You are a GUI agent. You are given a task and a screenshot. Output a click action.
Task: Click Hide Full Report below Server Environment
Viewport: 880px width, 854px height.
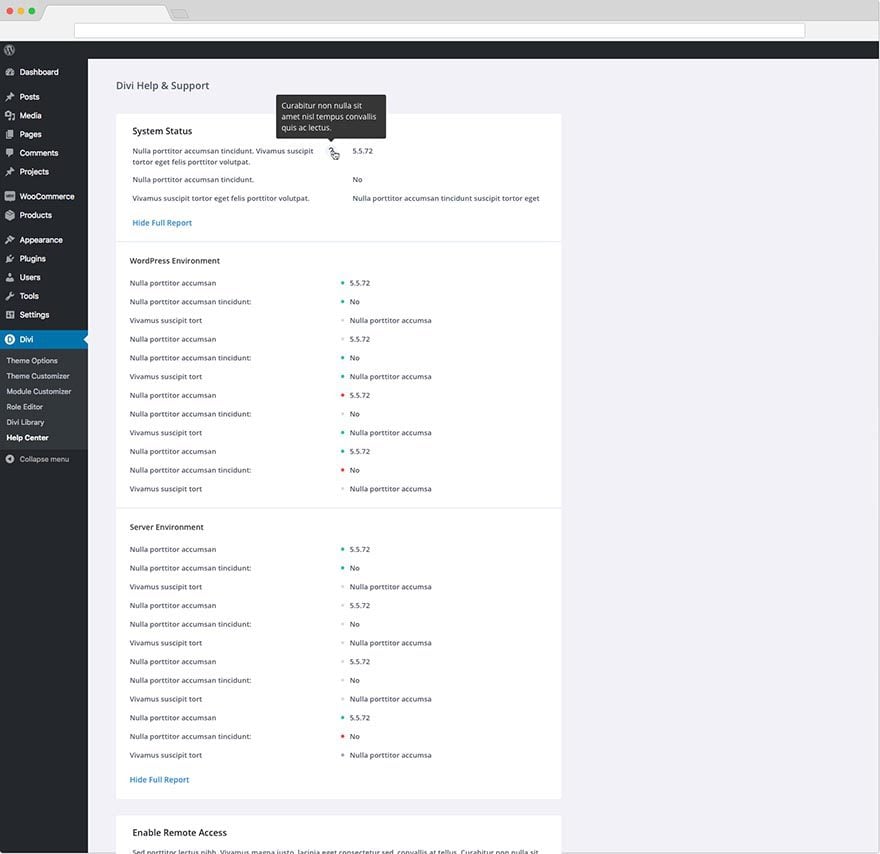tap(159, 779)
